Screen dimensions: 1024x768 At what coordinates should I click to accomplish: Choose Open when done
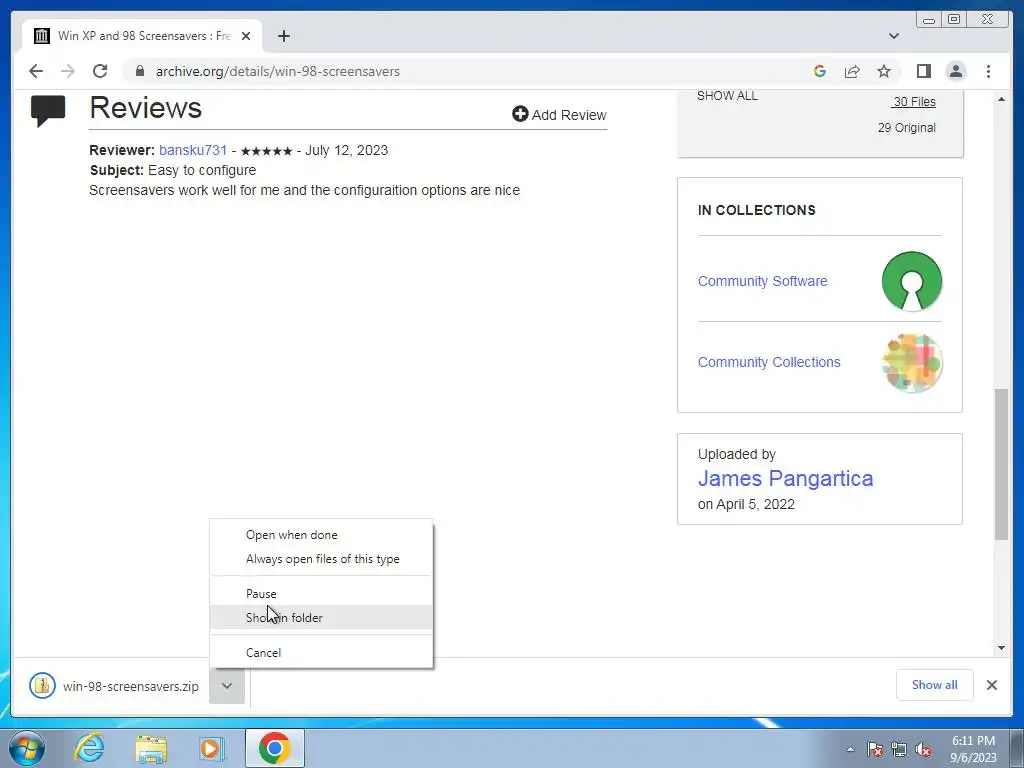321,535
